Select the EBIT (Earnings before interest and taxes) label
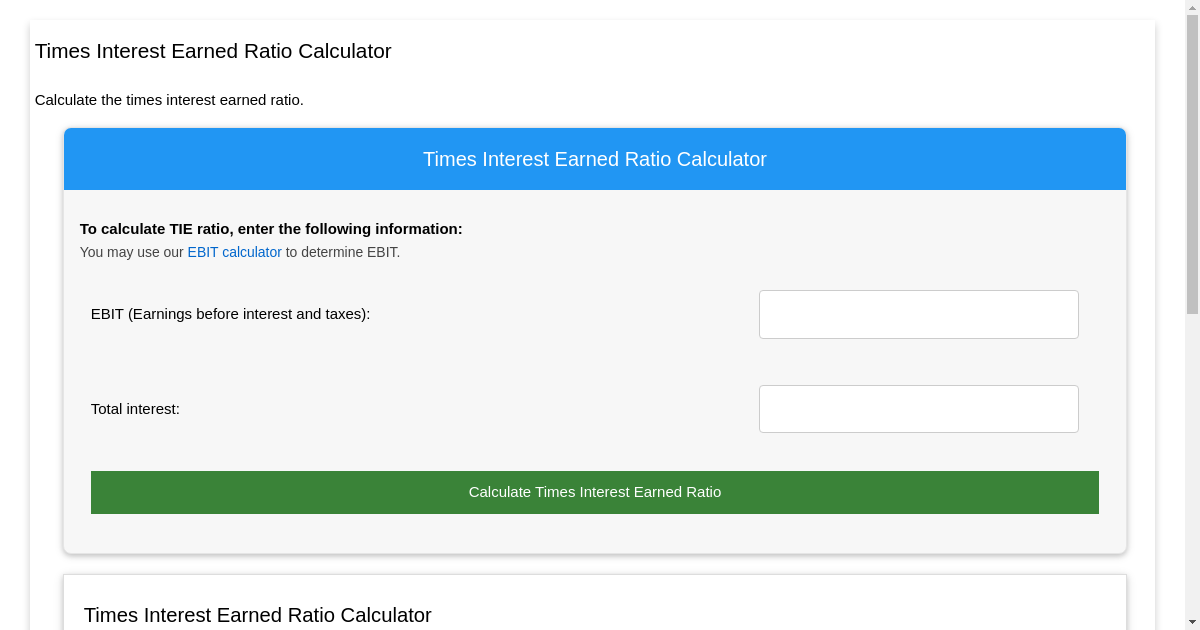The height and width of the screenshot is (630, 1200). tap(231, 314)
